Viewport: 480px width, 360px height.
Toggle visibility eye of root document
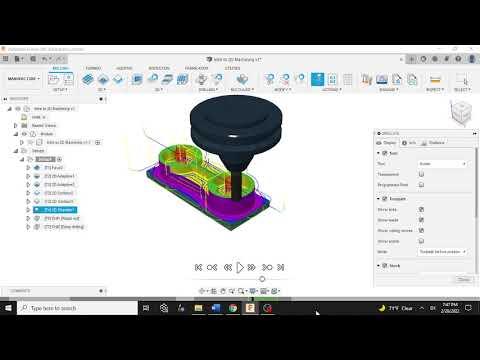[x=18, y=109]
